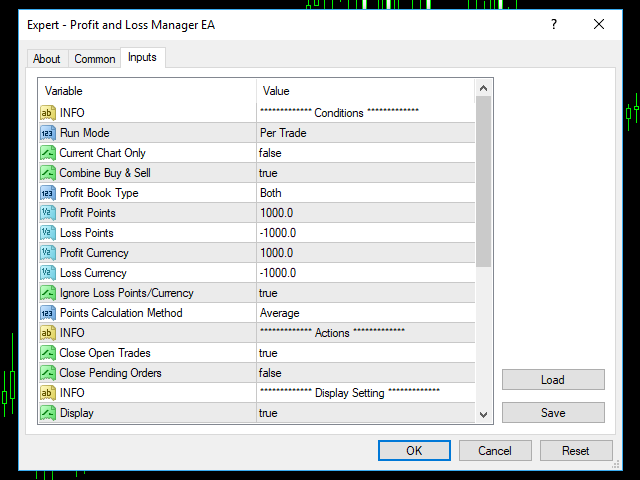
Task: Click the Profit Currency double icon
Action: coord(48,253)
